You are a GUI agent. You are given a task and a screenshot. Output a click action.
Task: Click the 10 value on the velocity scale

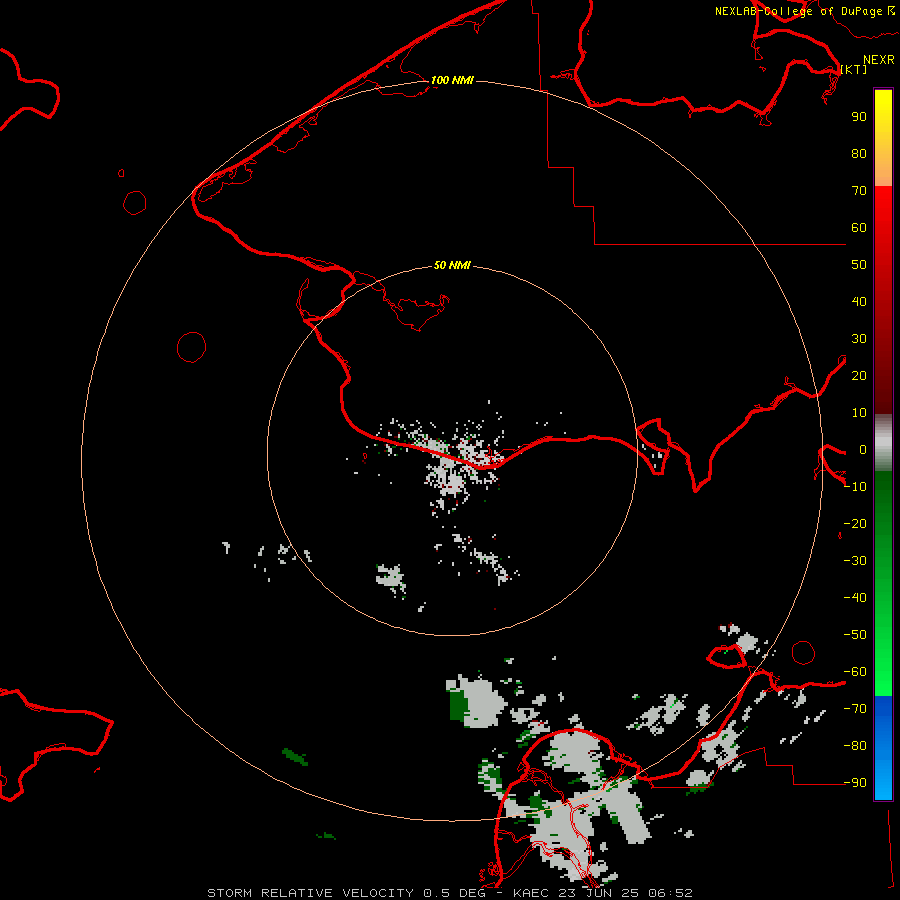pyautogui.click(x=859, y=413)
